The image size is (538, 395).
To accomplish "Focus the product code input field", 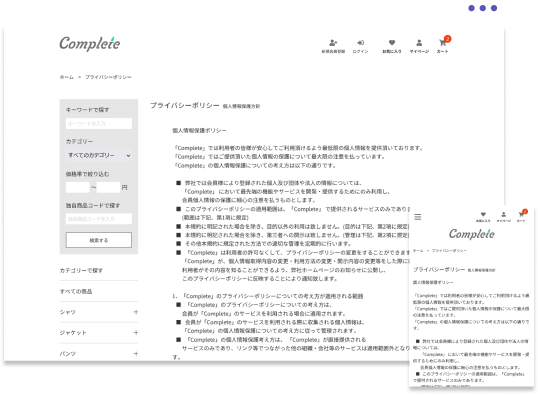I will 99,219.
